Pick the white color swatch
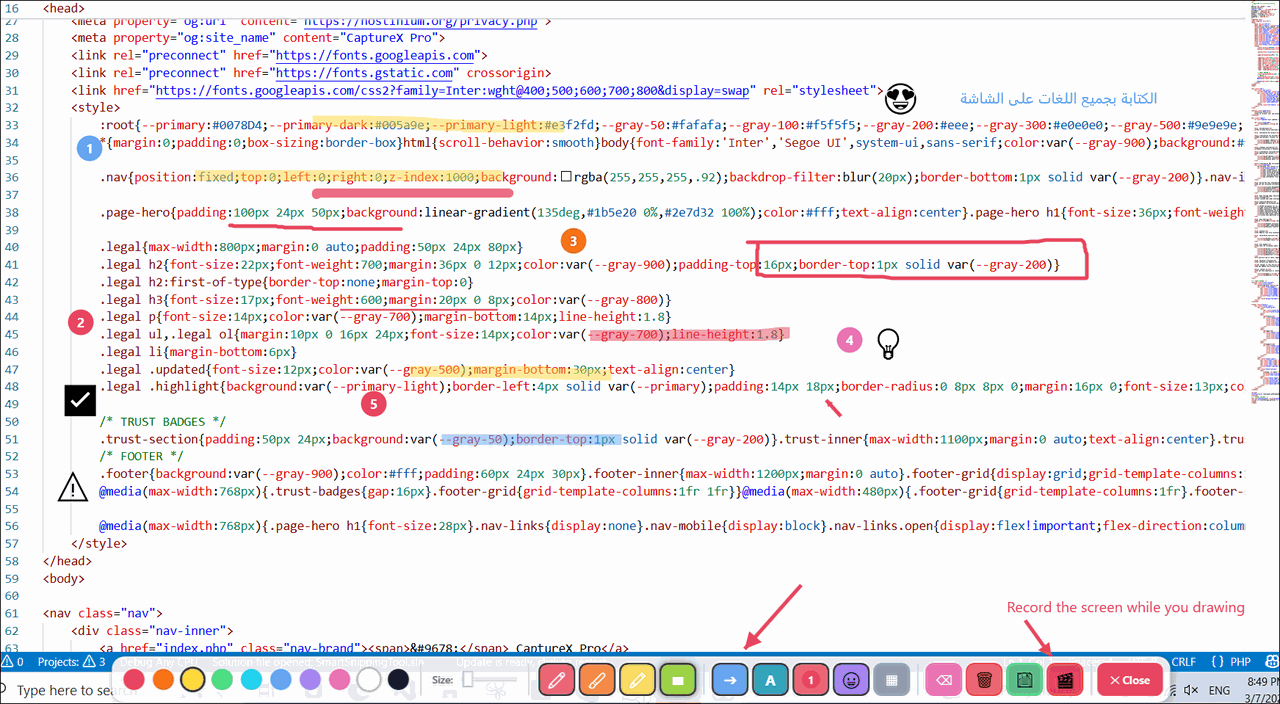 369,680
